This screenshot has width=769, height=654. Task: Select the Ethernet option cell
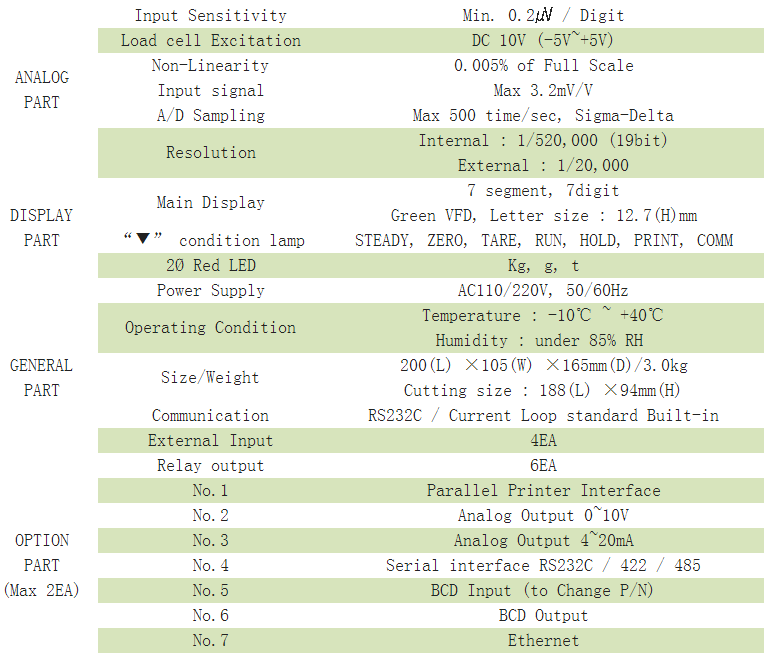pyautogui.click(x=543, y=640)
